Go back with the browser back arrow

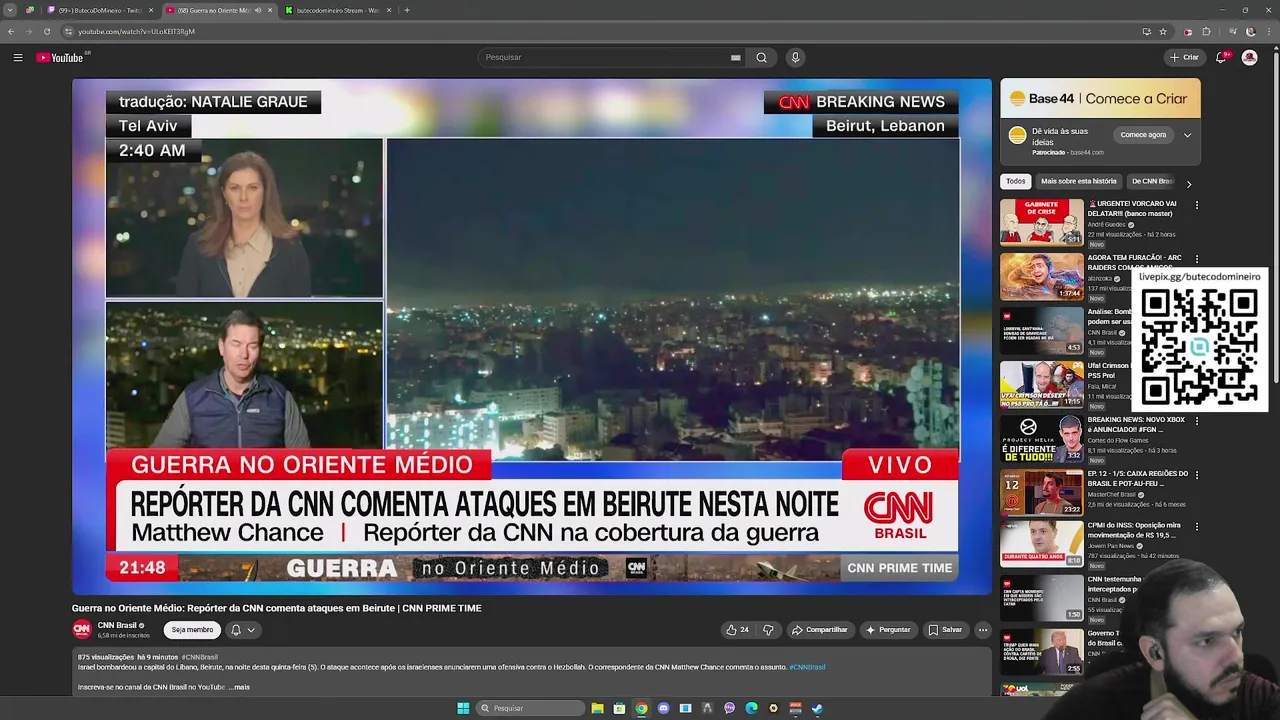point(11,31)
